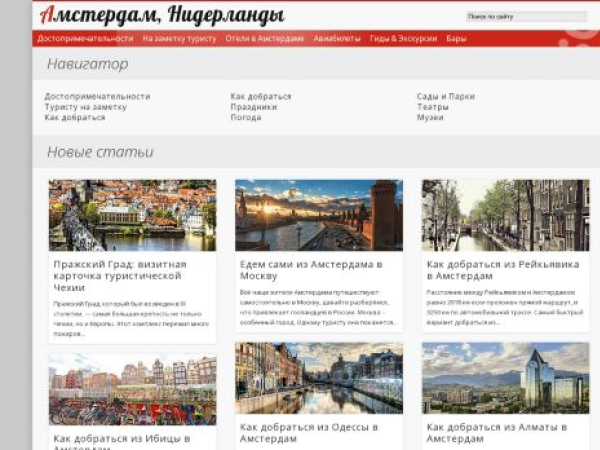Viewport: 600px width, 450px height.
Task: Click the Almaty glass building thumbnail
Action: 505,378
